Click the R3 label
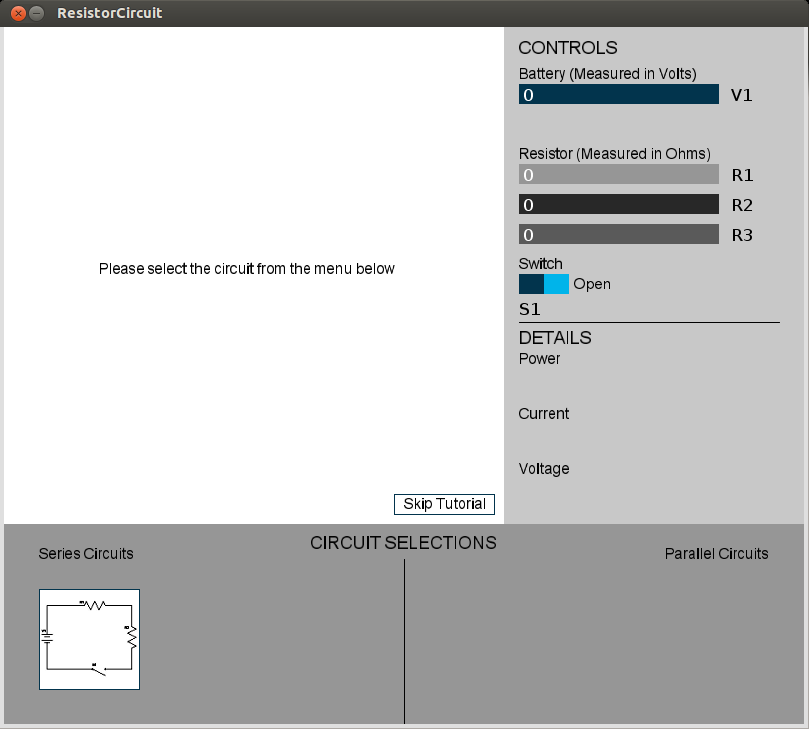This screenshot has width=809, height=729. click(x=742, y=235)
